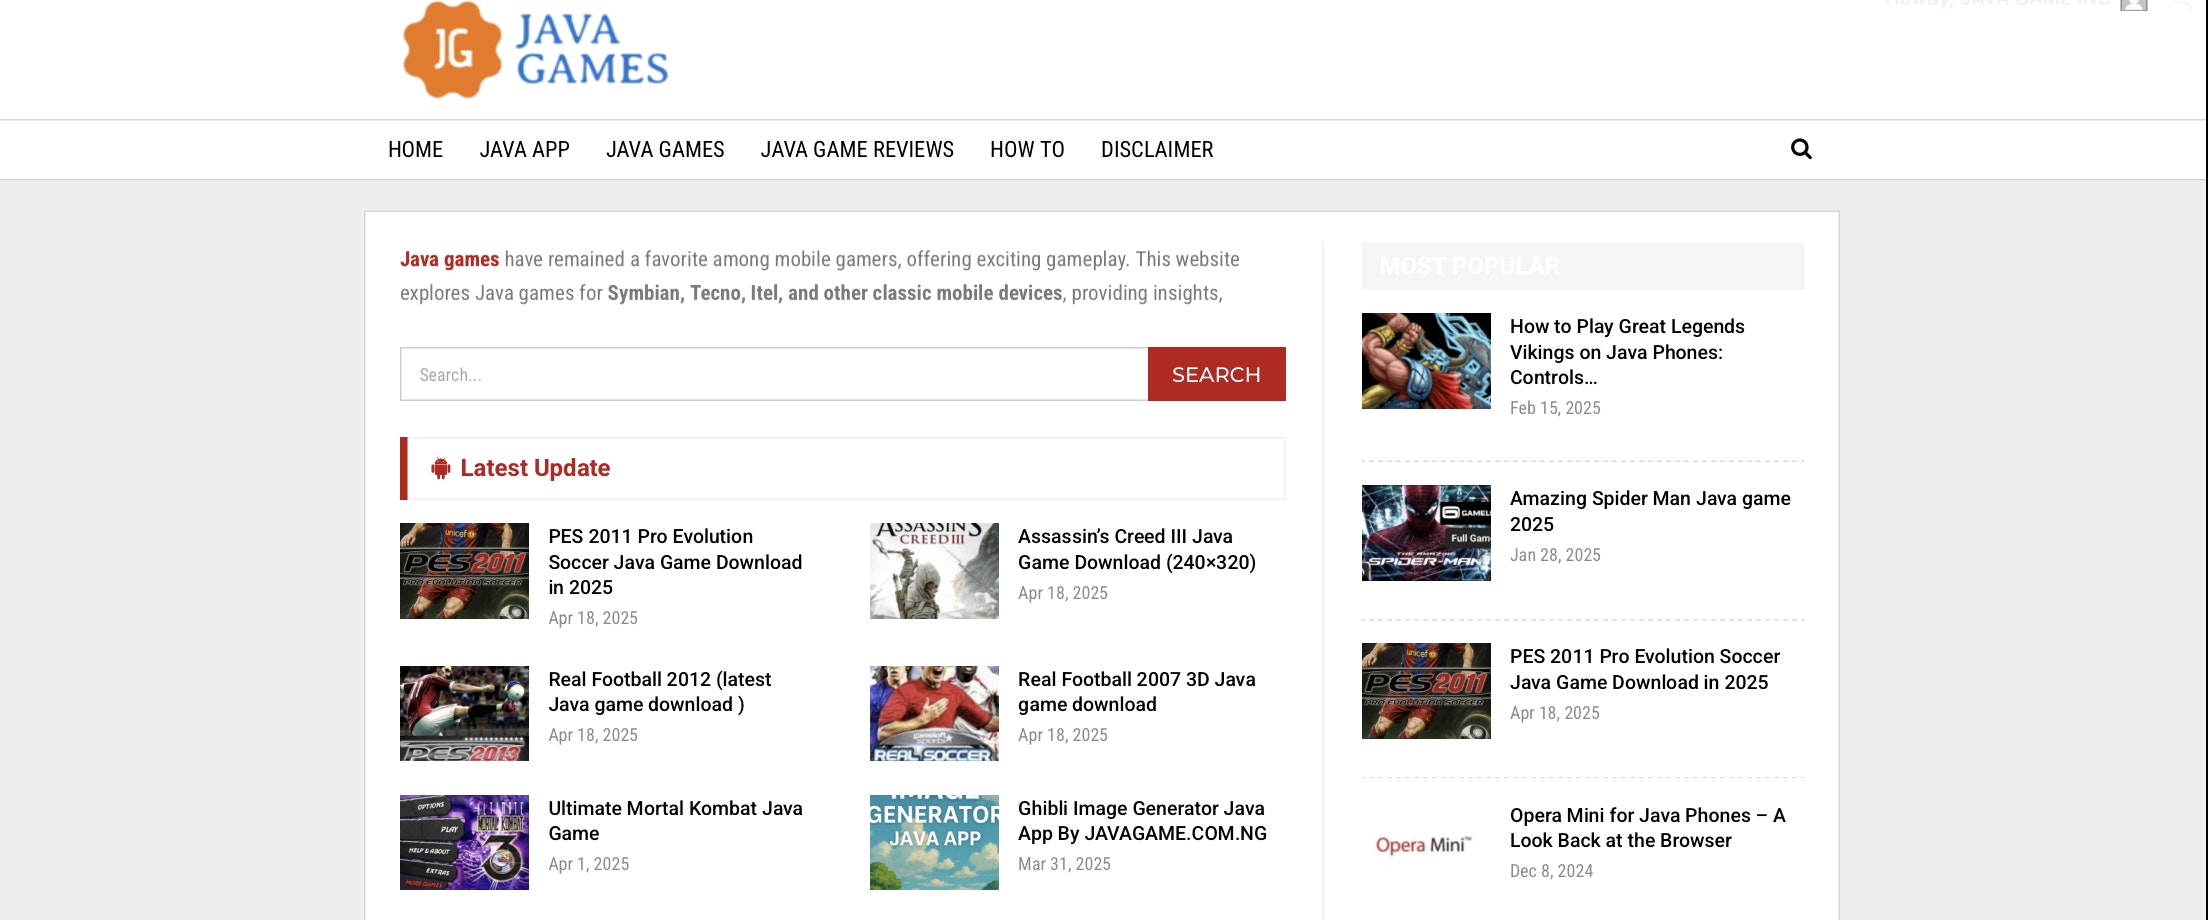Click the 'Dec 8, 2024' date text
2208x920 pixels.
click(1551, 871)
